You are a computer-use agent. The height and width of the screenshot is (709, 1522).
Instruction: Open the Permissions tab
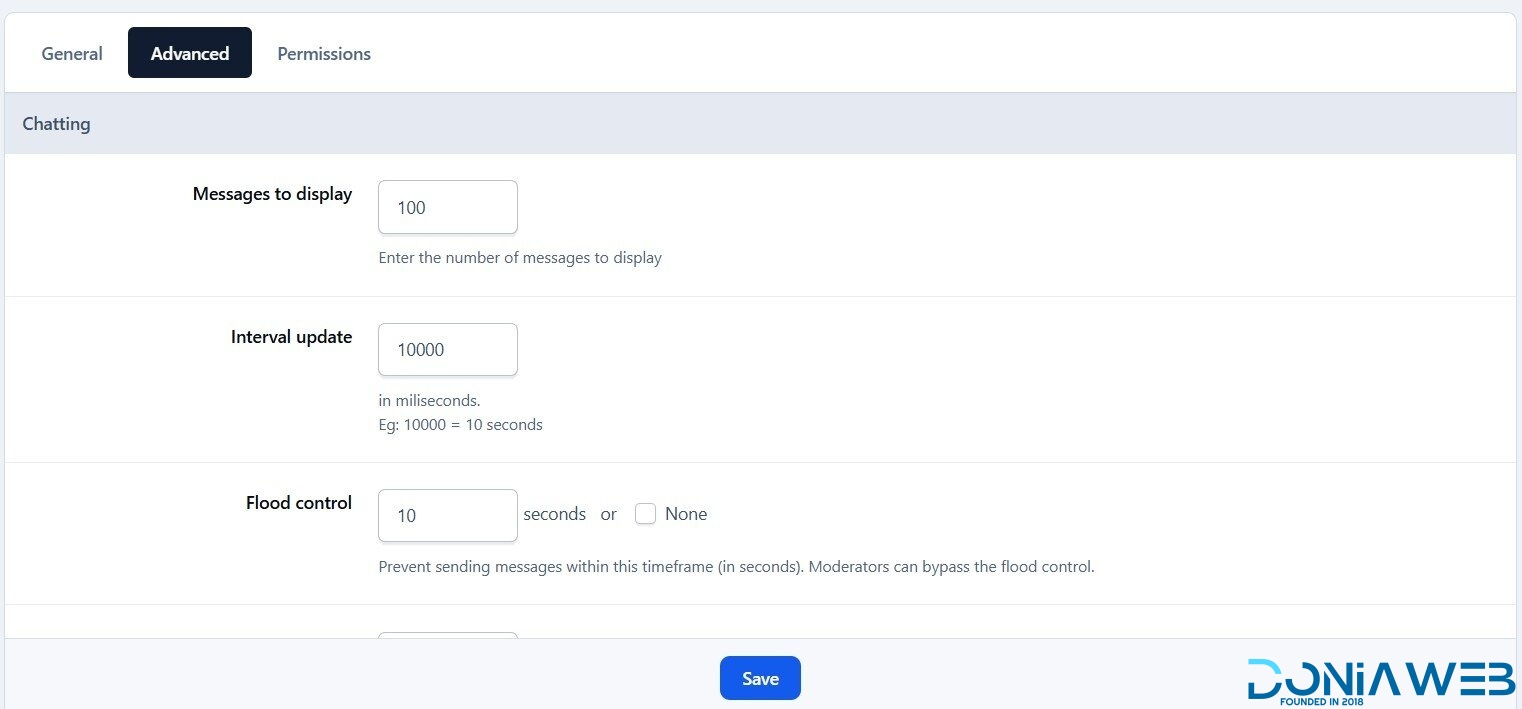[x=324, y=54]
